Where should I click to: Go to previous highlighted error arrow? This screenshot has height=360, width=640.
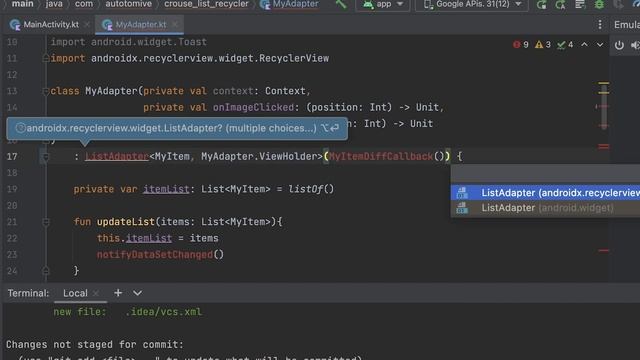coord(584,44)
